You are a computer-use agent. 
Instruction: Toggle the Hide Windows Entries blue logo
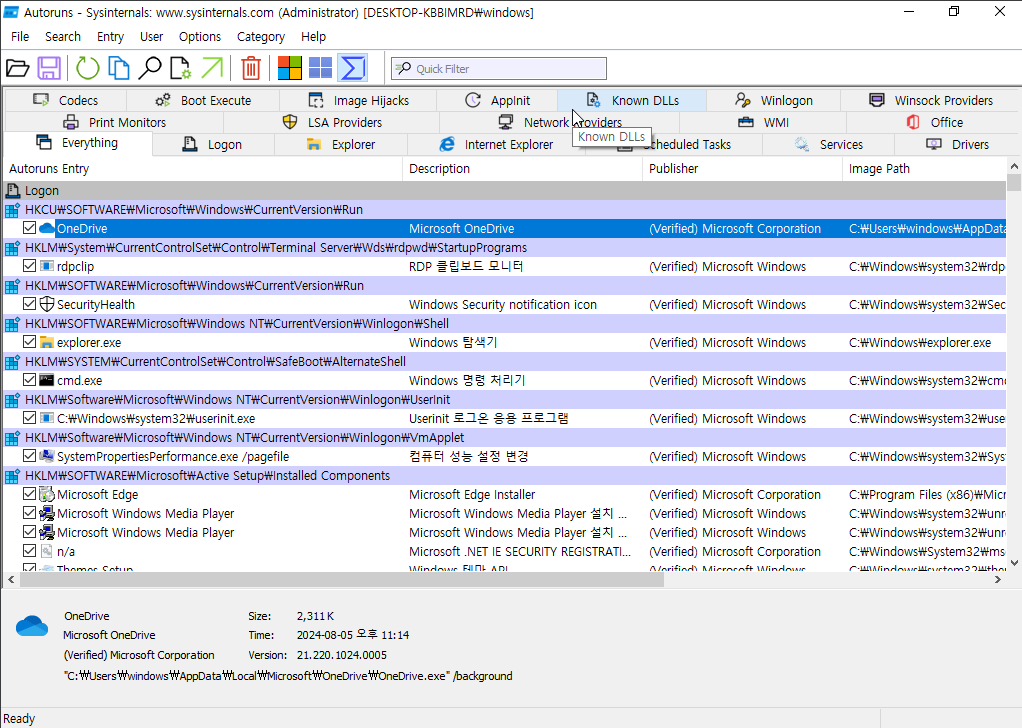[x=320, y=68]
